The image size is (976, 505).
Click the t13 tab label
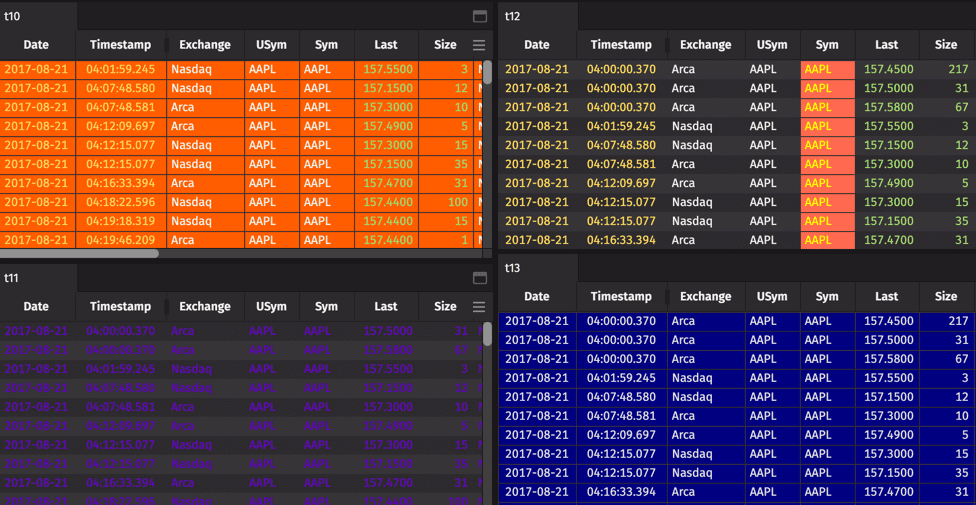tap(513, 268)
